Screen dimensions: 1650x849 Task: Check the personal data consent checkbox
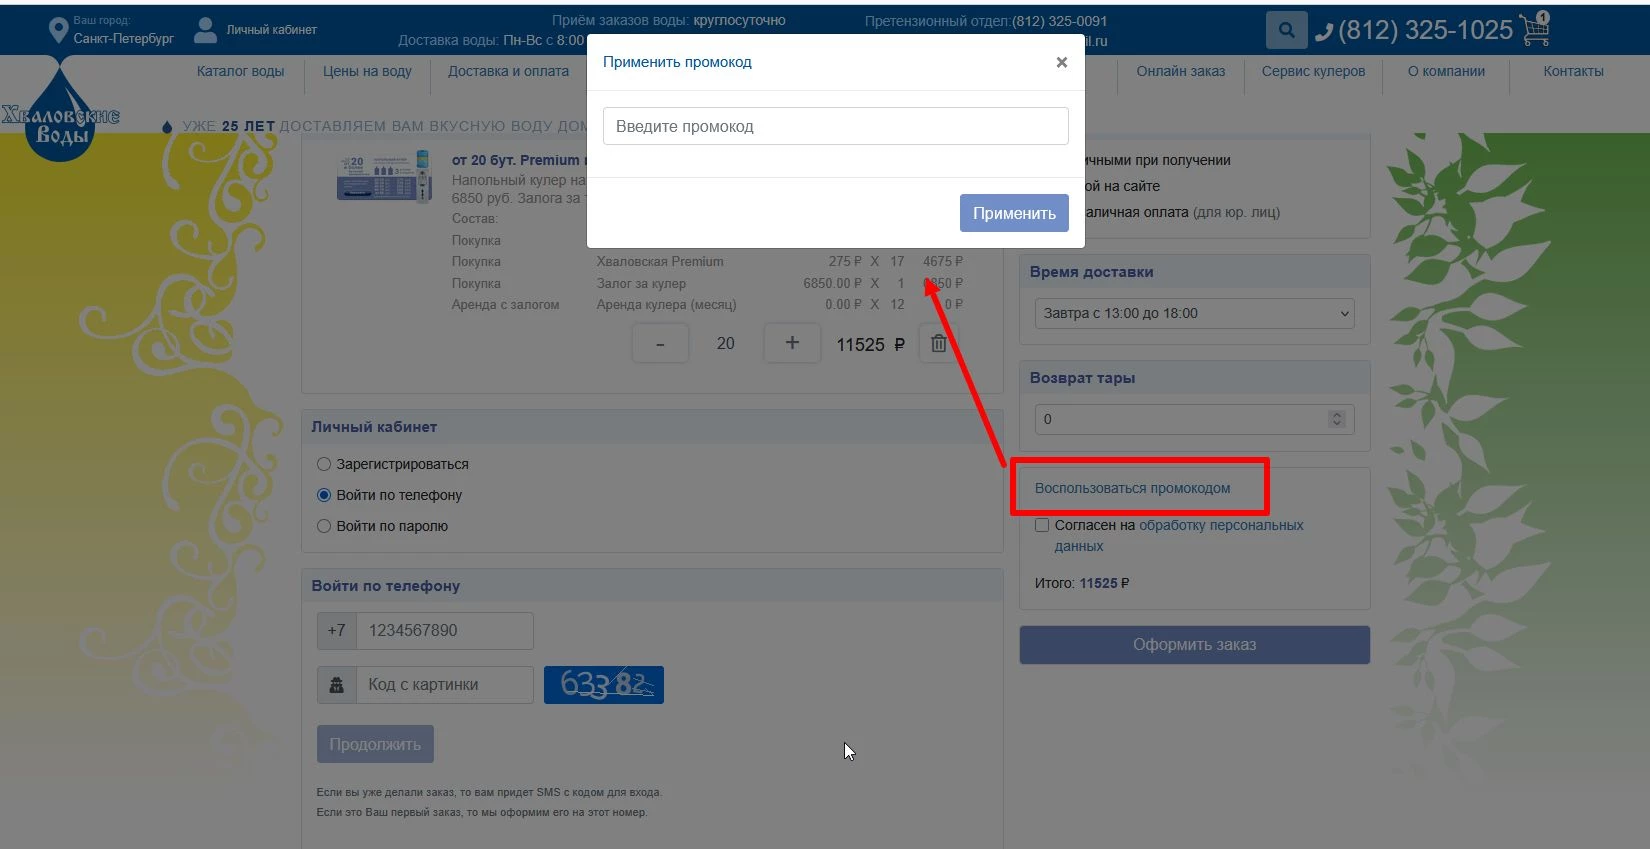point(1042,525)
